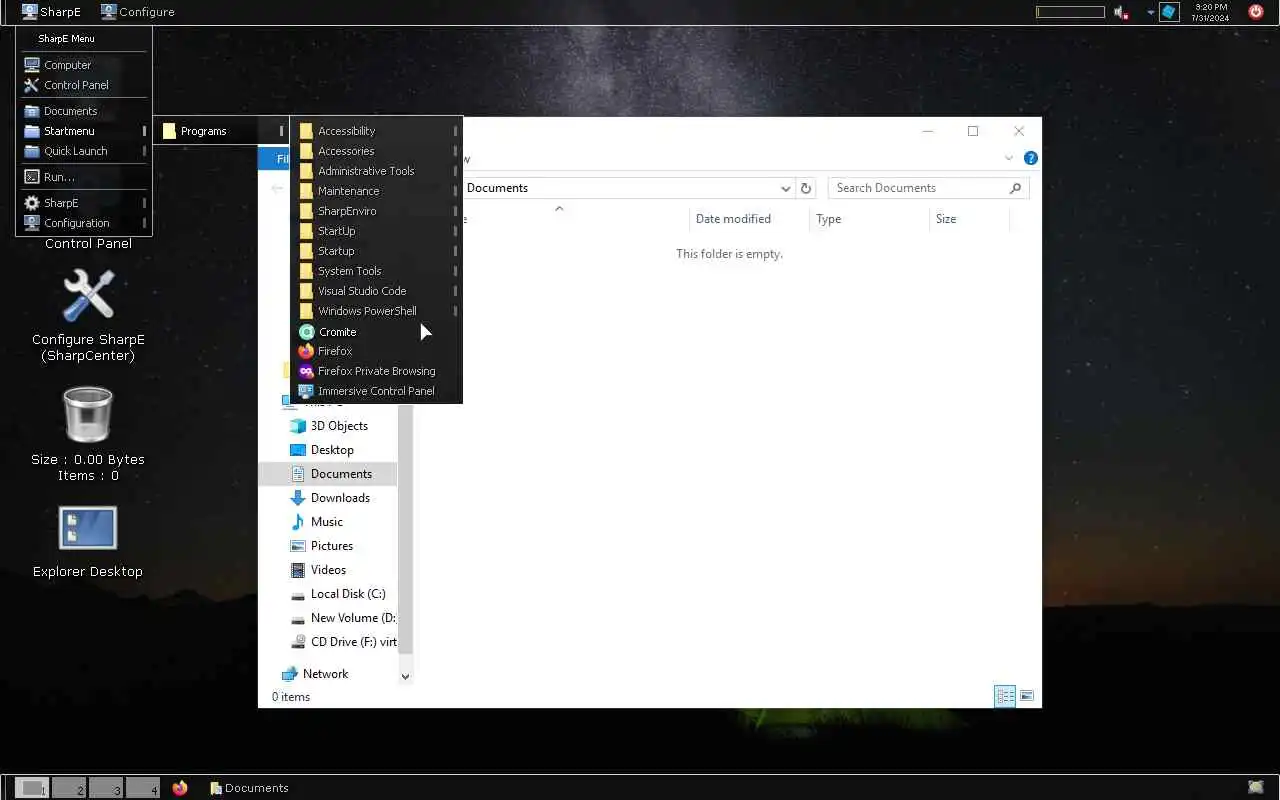The width and height of the screenshot is (1280, 800).
Task: Open Accessibility programs folder
Action: [x=377, y=131]
